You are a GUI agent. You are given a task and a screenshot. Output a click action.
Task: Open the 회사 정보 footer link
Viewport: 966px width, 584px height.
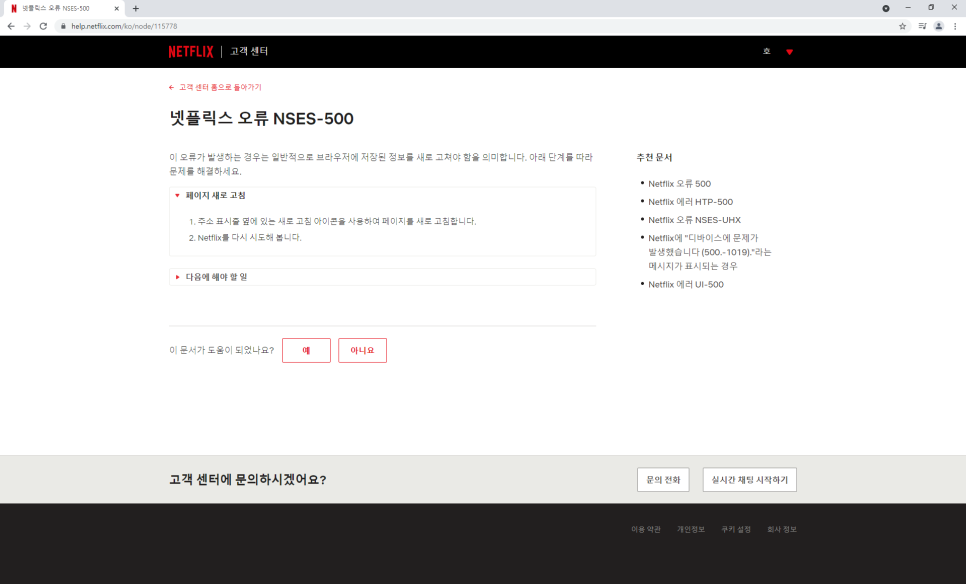pos(782,530)
